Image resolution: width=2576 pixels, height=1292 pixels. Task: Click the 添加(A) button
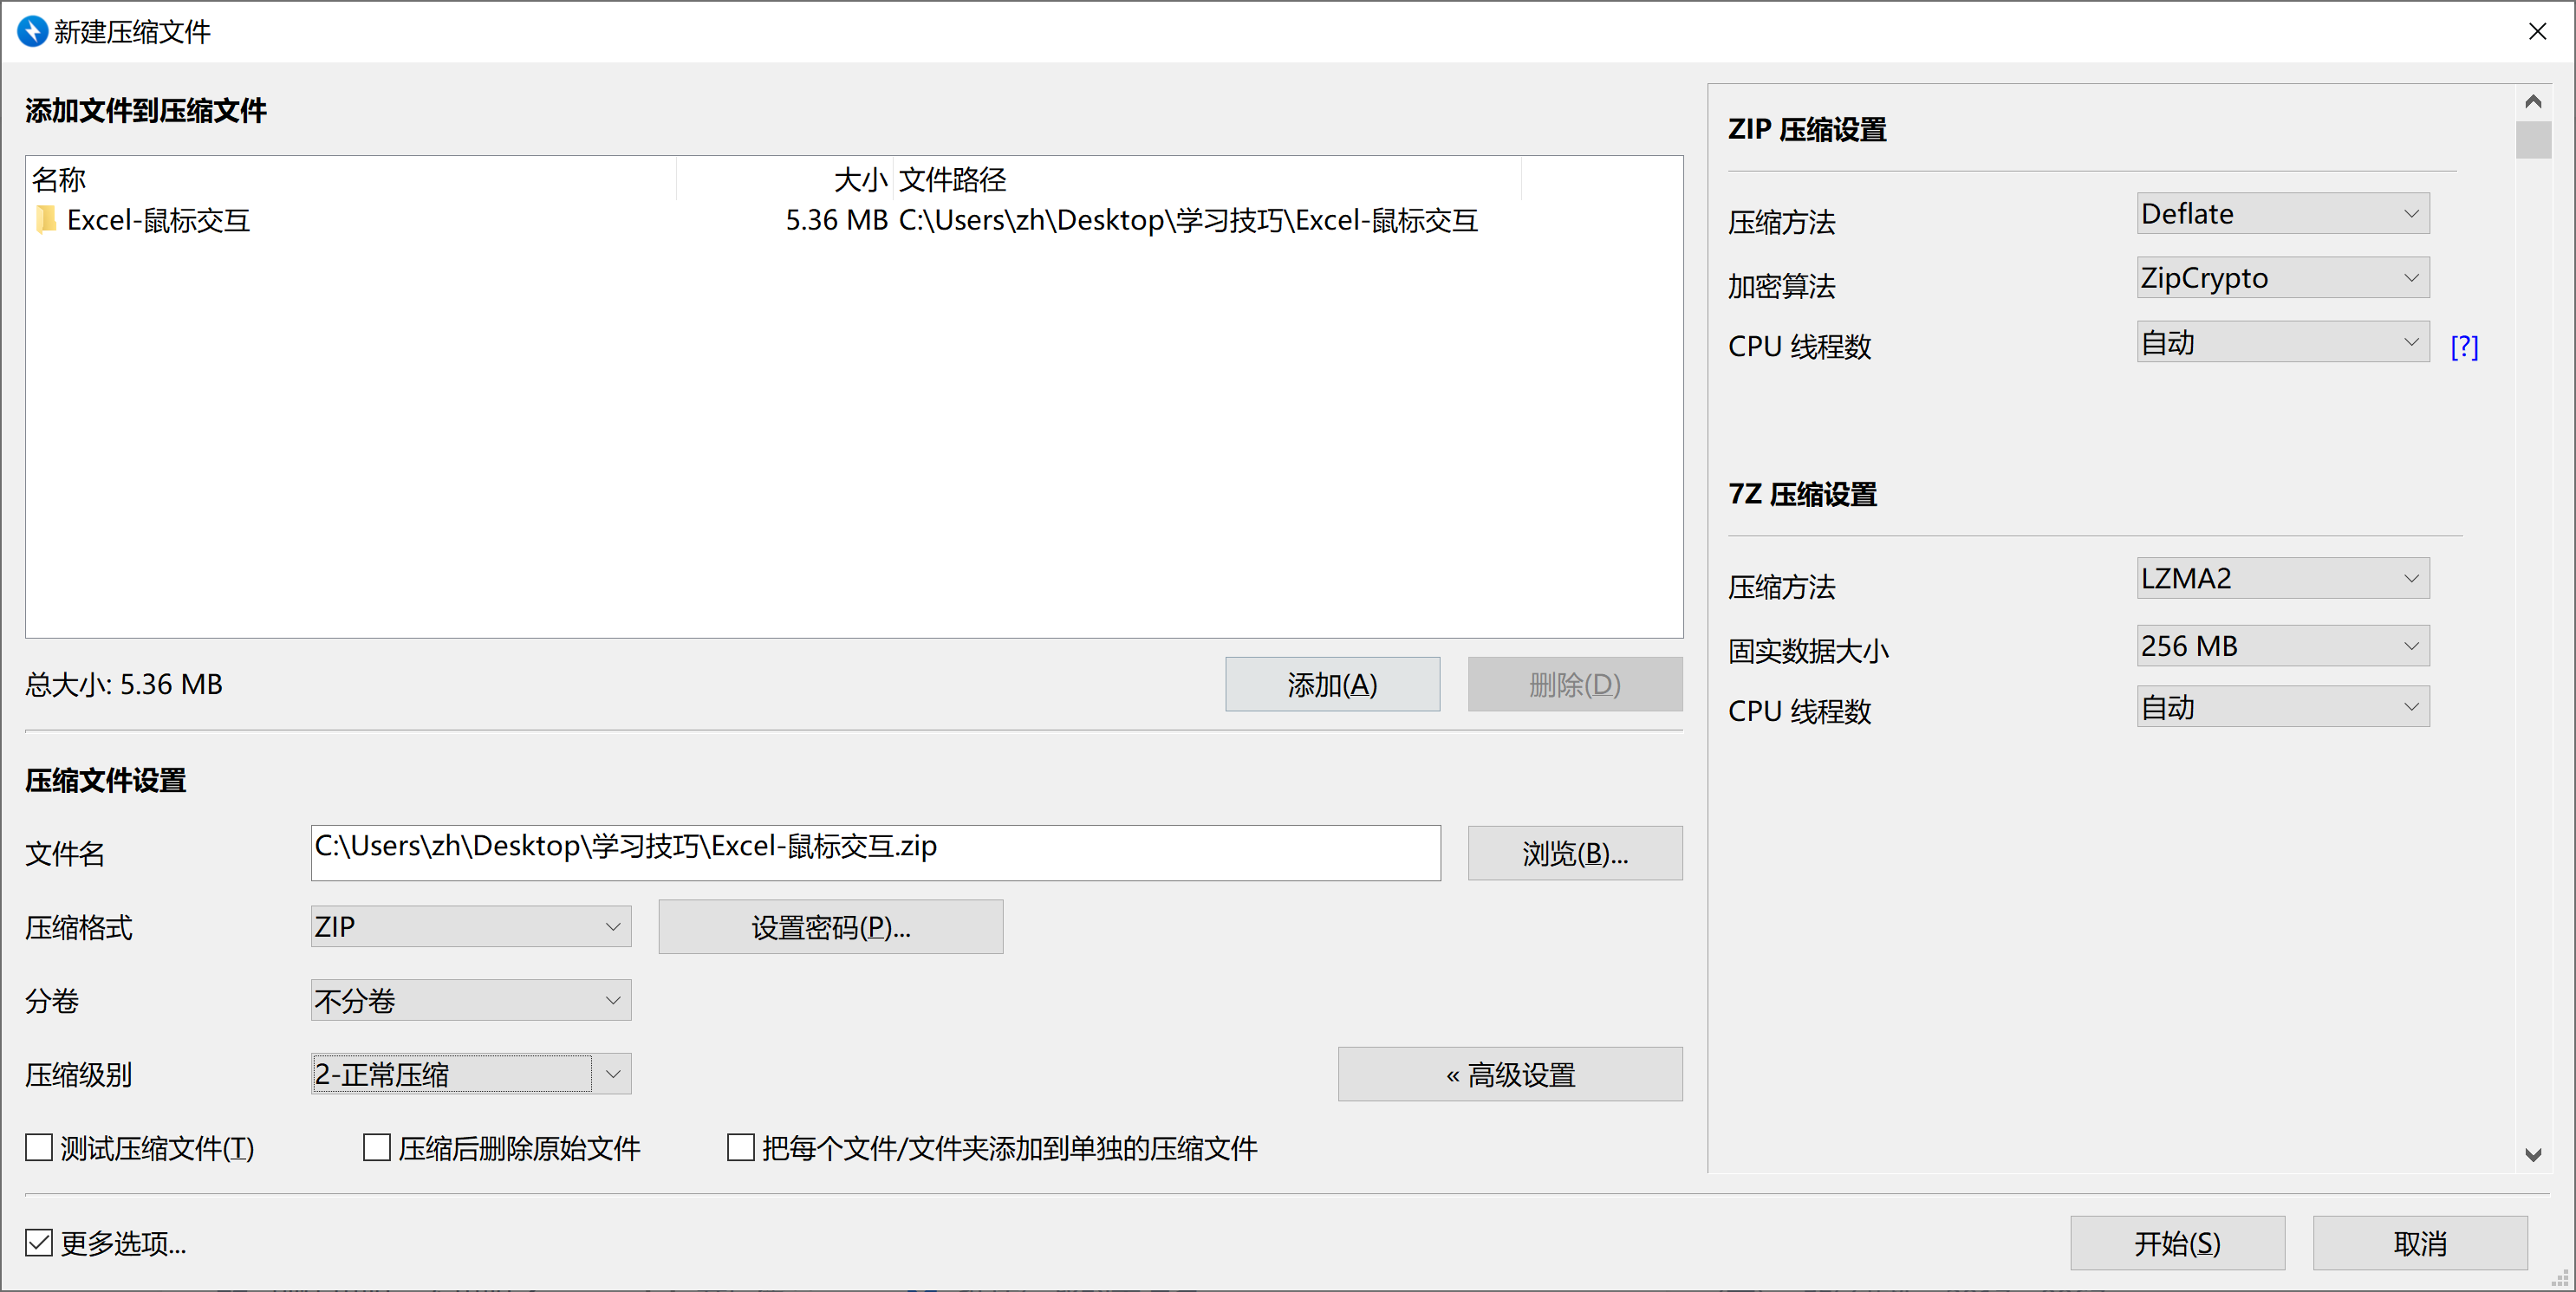(x=1333, y=684)
